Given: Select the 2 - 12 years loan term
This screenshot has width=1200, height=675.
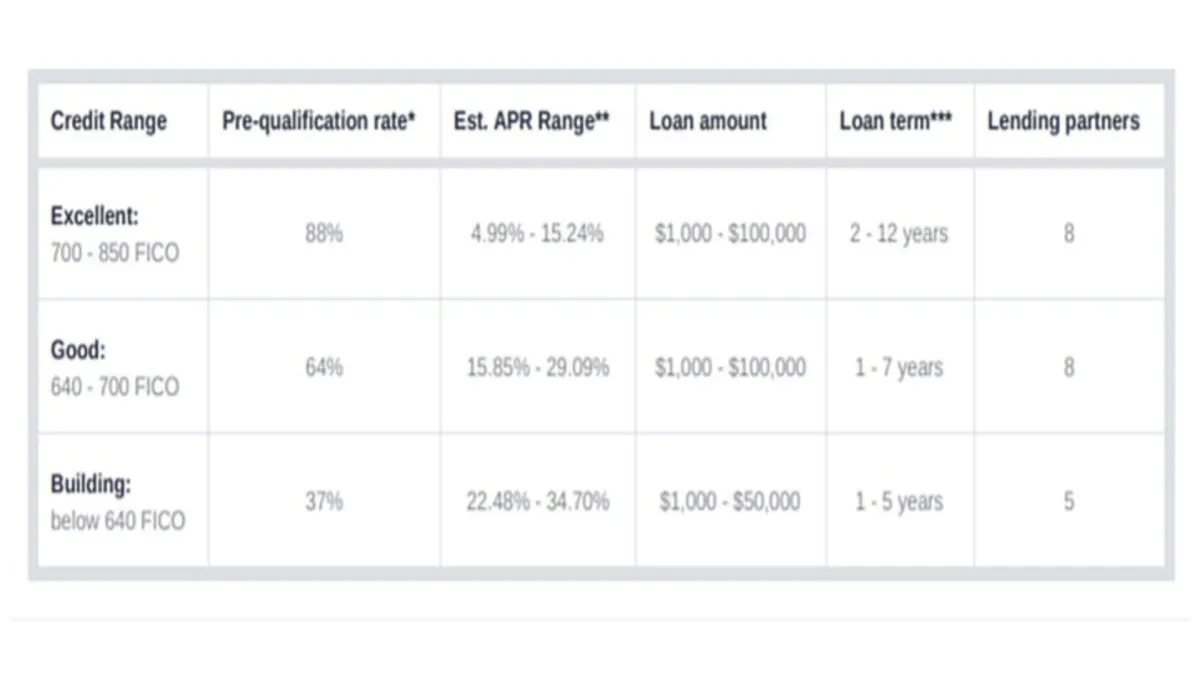Looking at the screenshot, I should tap(899, 234).
